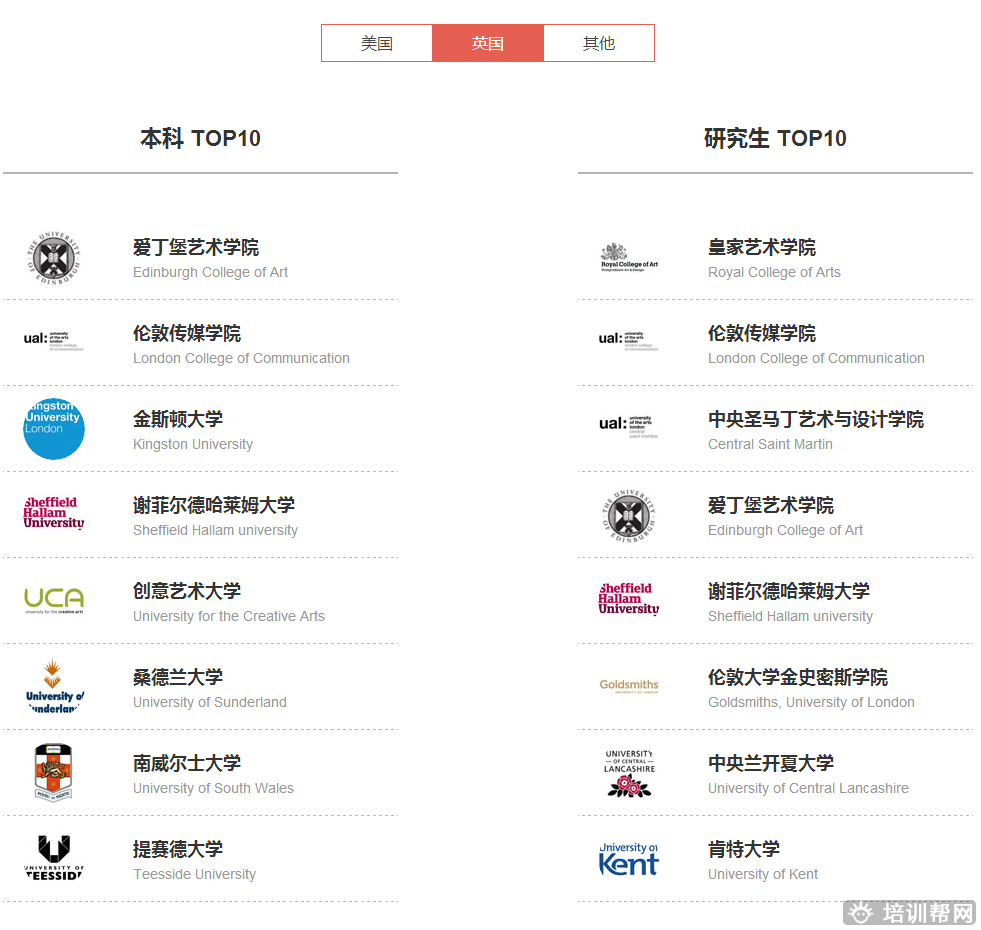
Task: Click 'University for the Creative Arts' text
Action: [x=229, y=616]
